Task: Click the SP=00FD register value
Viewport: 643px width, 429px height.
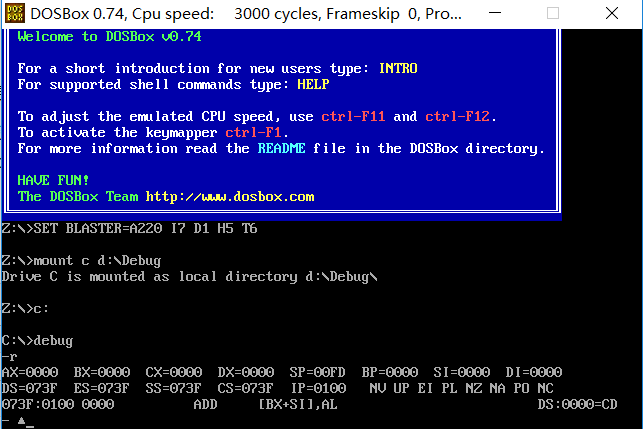Action: 317,372
